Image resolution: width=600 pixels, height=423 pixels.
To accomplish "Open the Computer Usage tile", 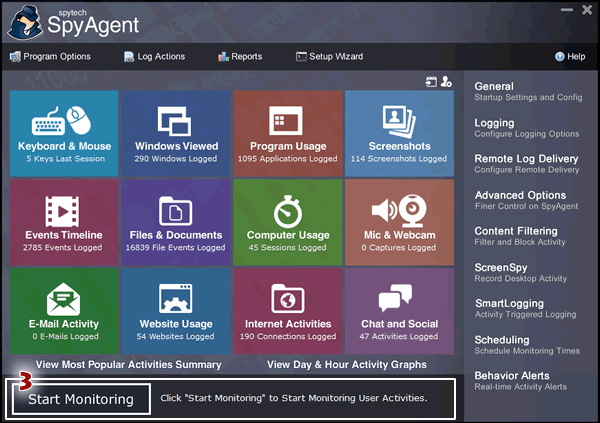I will click(288, 222).
